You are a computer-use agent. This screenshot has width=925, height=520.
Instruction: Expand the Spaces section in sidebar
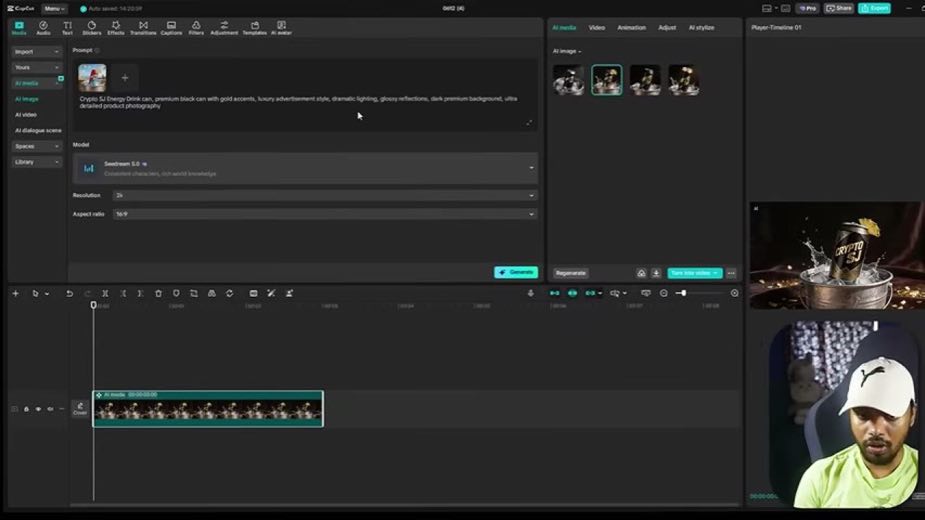37,146
